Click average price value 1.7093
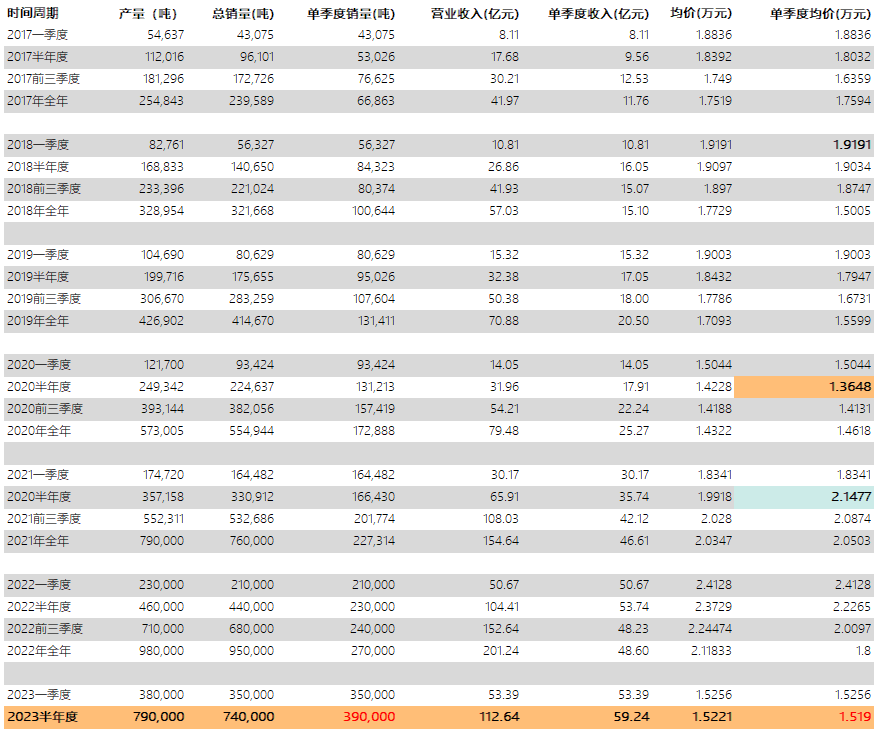Viewport: 877px width, 732px height. tap(714, 321)
